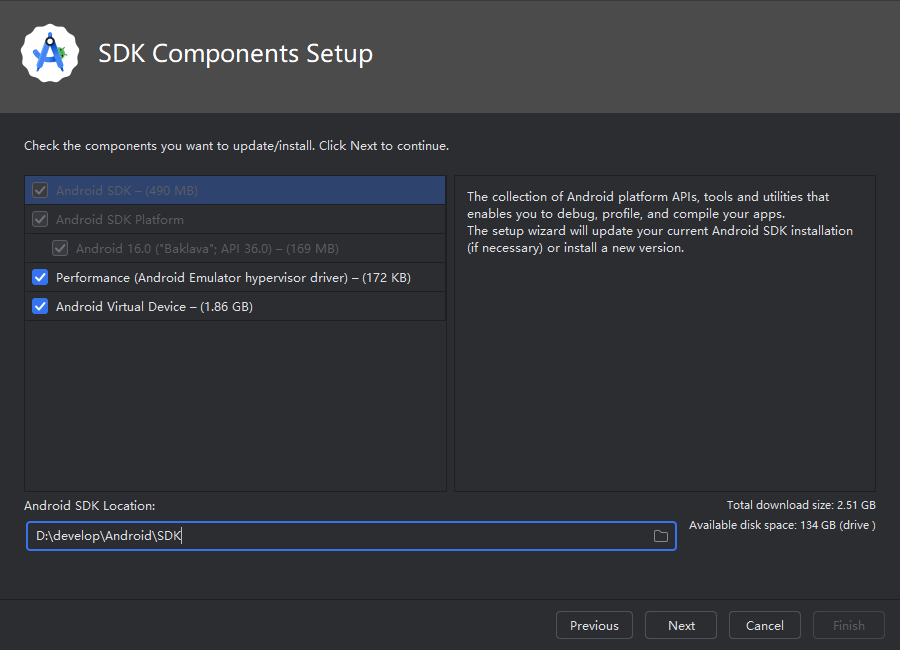Click the disabled Finish button
The height and width of the screenshot is (650, 900).
[x=848, y=625]
